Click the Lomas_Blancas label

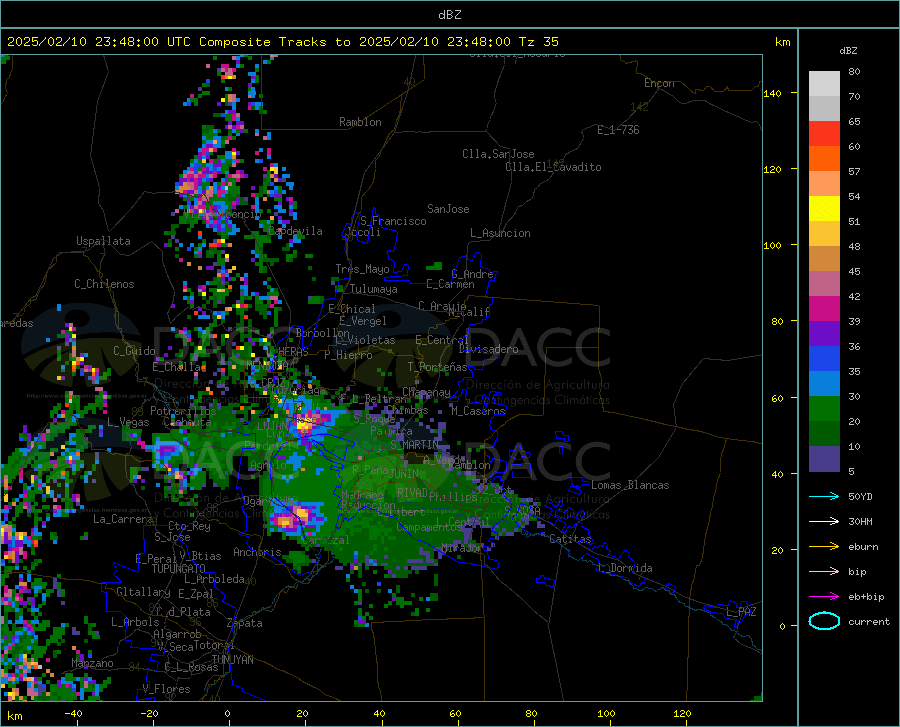click(630, 485)
